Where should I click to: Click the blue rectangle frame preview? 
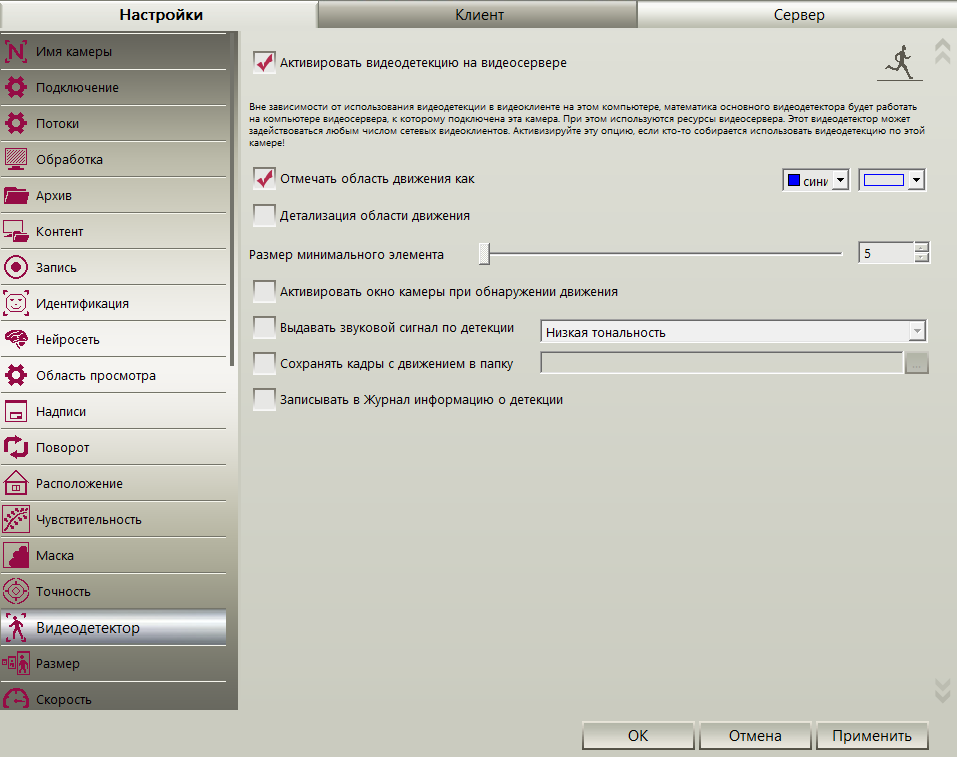pos(884,180)
